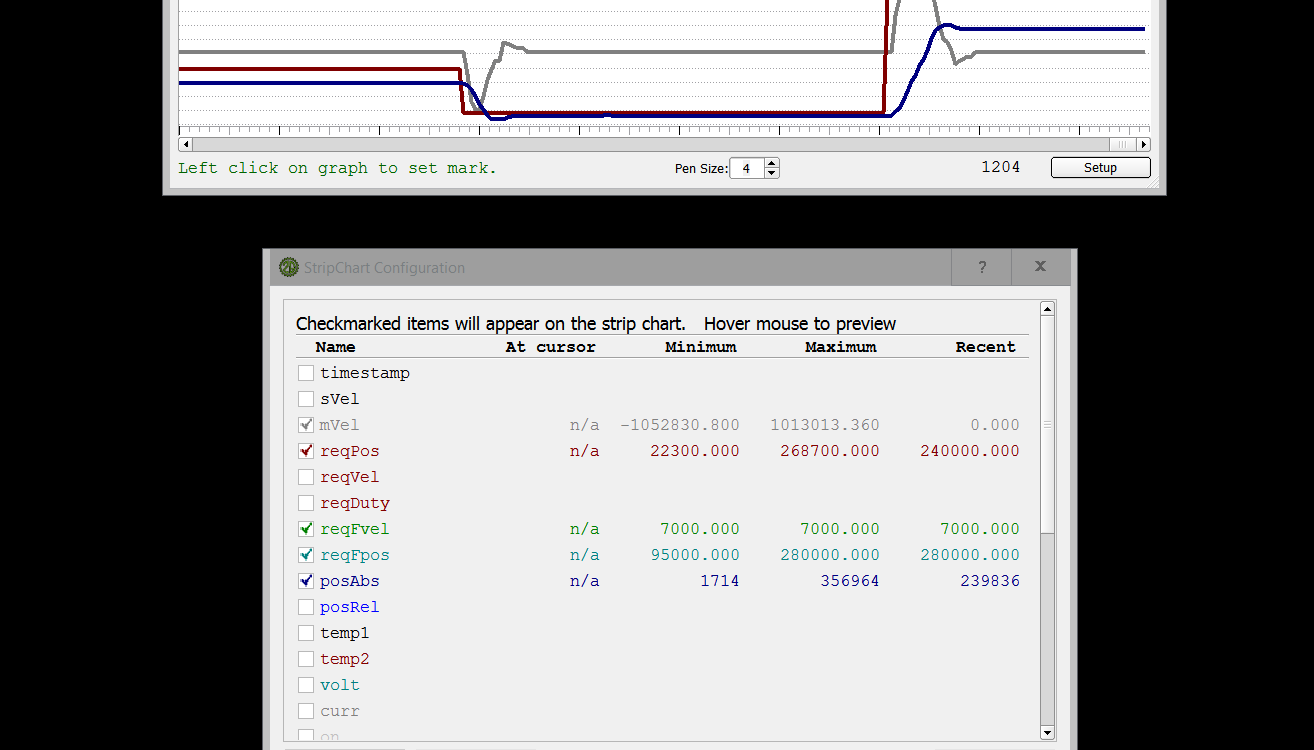Click the config list scroll-up arrow
1314x750 pixels.
[1048, 309]
